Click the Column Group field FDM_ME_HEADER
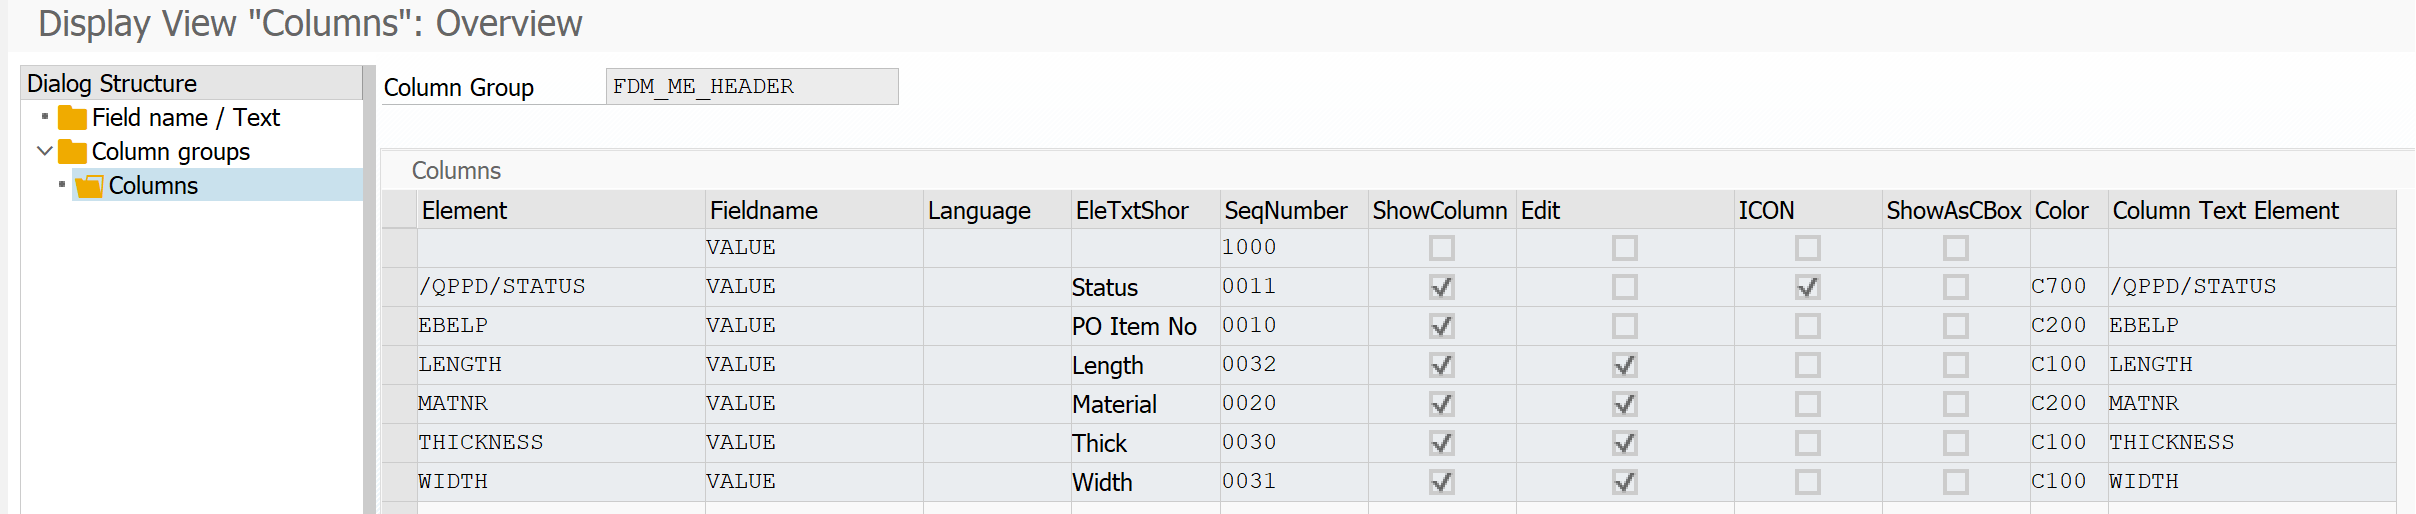The image size is (2416, 514). coord(751,87)
